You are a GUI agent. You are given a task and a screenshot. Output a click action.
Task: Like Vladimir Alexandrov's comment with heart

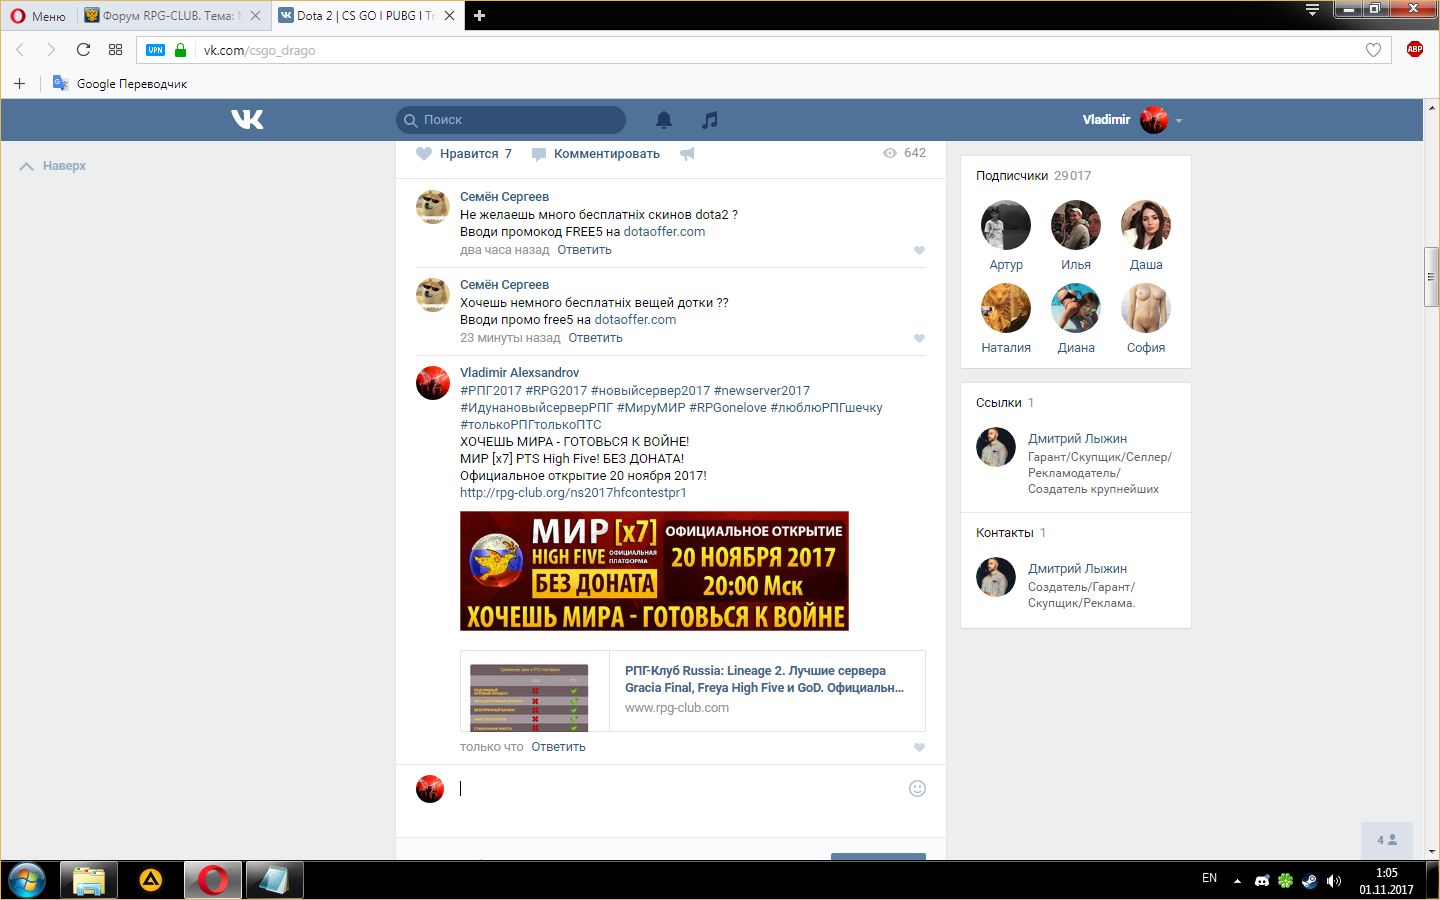[919, 747]
